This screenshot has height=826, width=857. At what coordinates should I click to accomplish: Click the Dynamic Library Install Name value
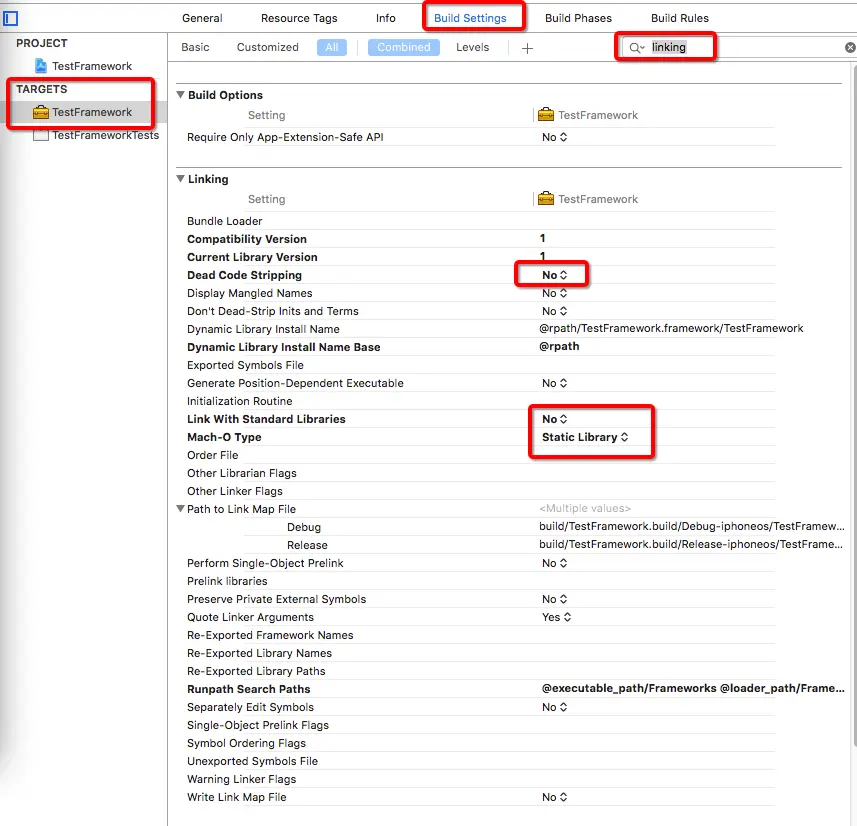[x=671, y=328]
